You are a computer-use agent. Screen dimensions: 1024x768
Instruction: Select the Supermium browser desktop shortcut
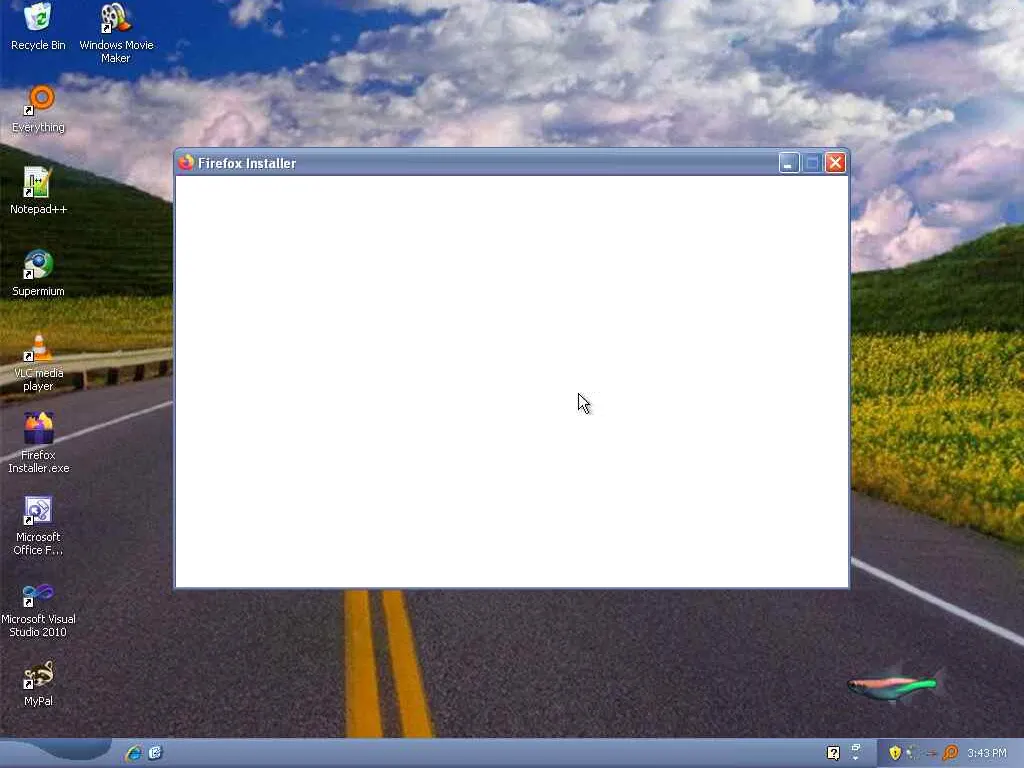pos(38,273)
